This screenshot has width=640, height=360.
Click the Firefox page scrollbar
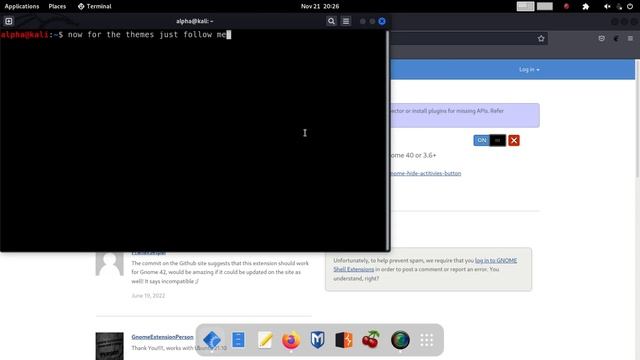point(638,118)
